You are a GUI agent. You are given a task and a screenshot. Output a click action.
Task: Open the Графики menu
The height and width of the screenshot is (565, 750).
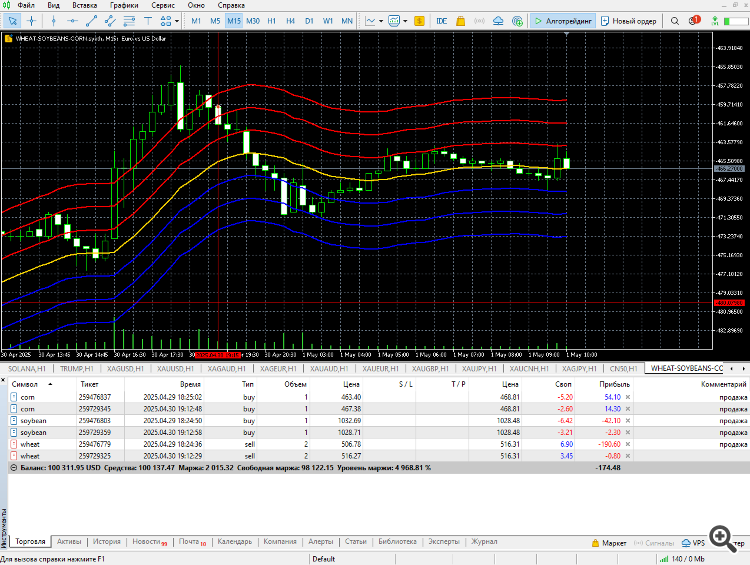[x=124, y=5]
